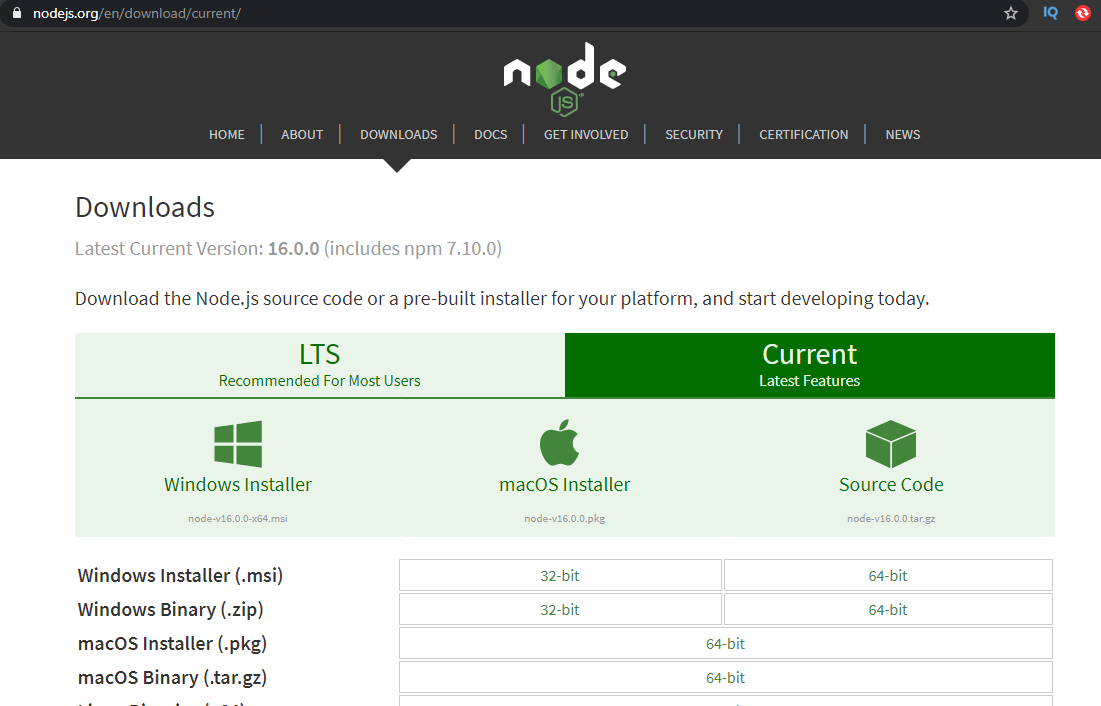This screenshot has height=706, width=1101.
Task: Click the Source Code cube icon
Action: [891, 444]
